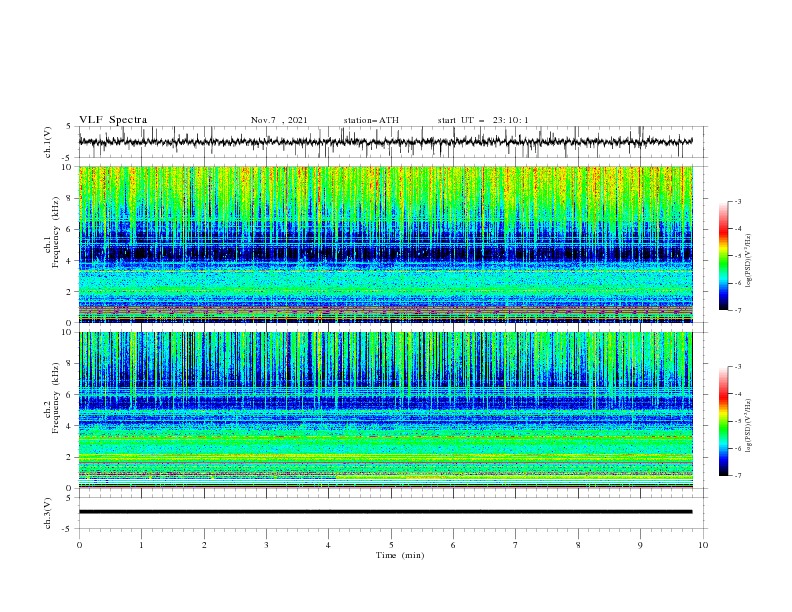
Task: Select the "start UT = 23:10: 1" text
Action: 483,120
